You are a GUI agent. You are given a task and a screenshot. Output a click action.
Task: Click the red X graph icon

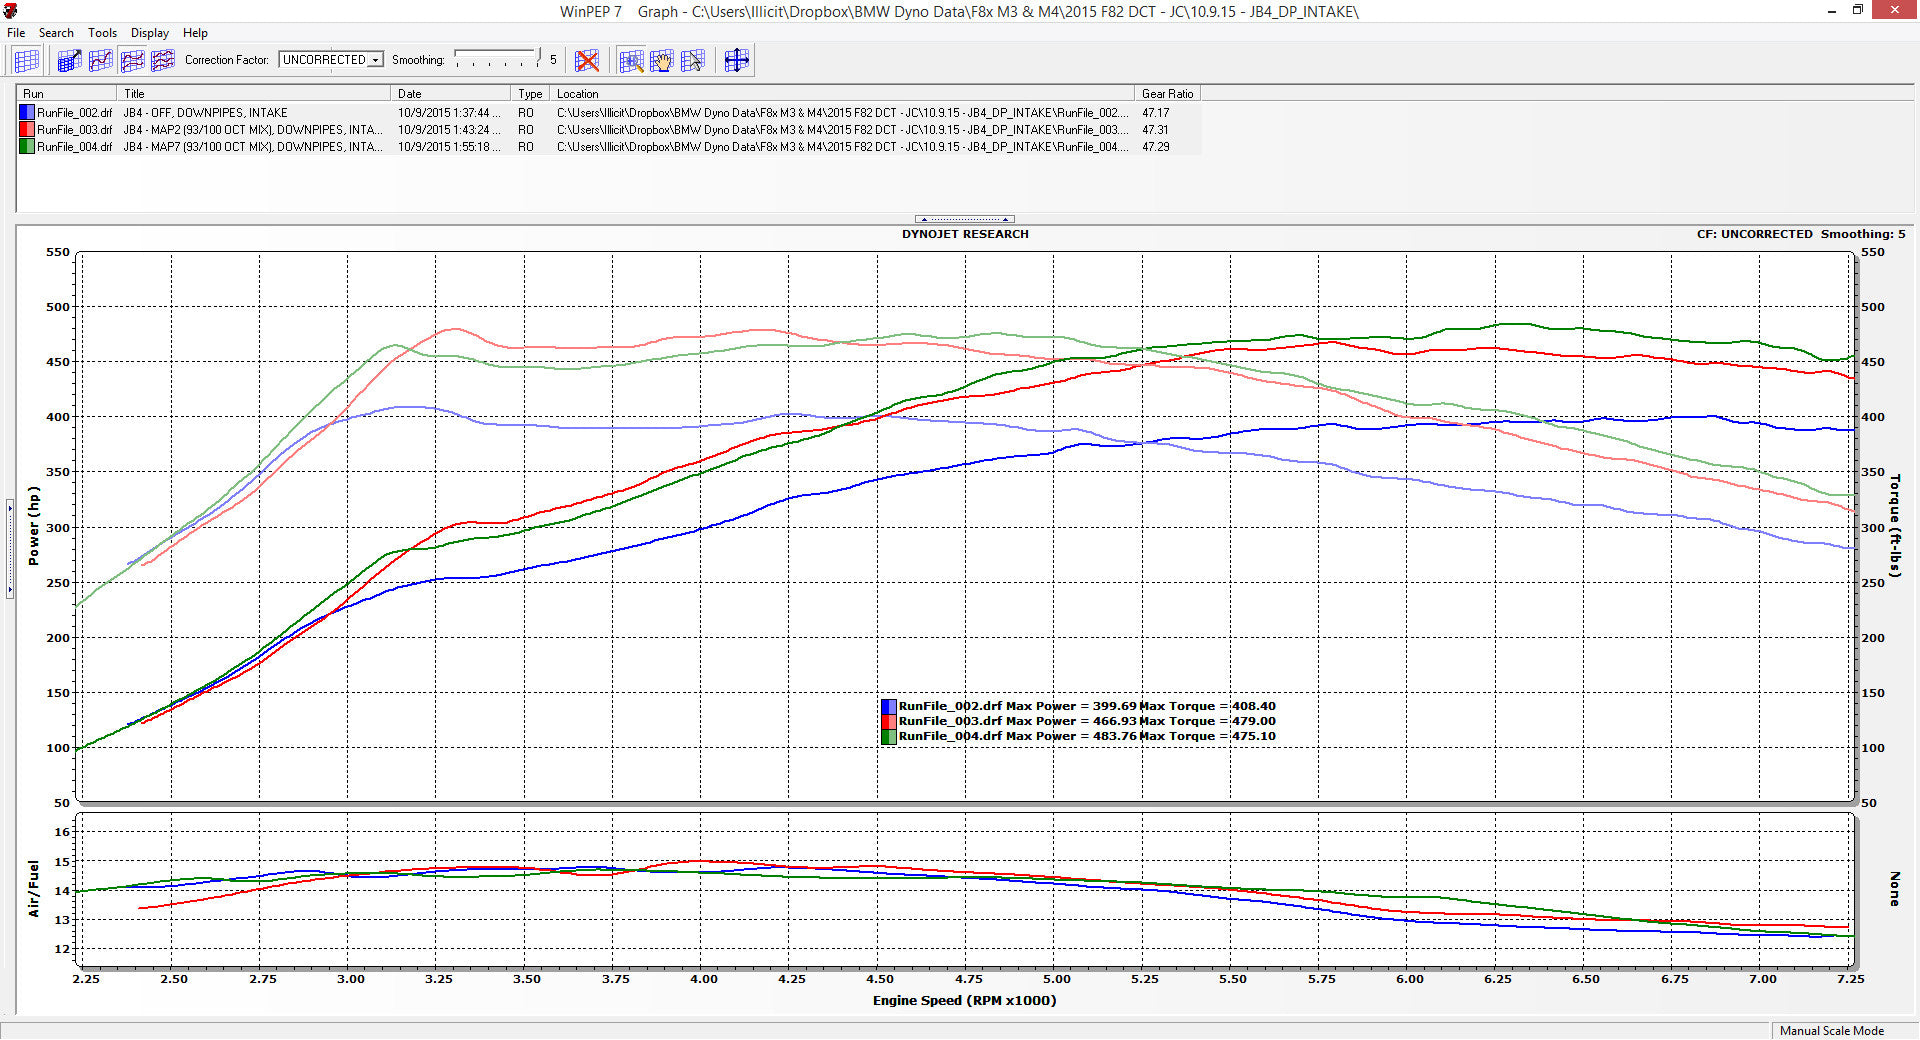tap(587, 61)
